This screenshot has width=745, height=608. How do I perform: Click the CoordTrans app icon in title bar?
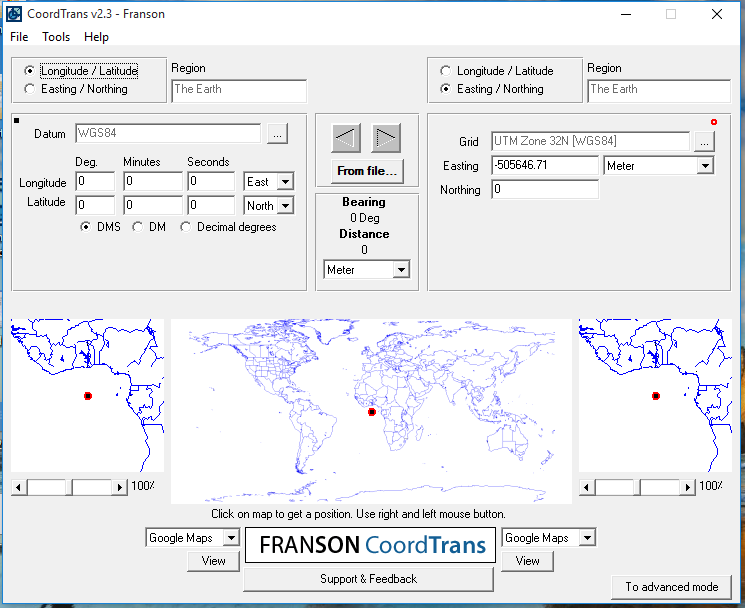(14, 14)
